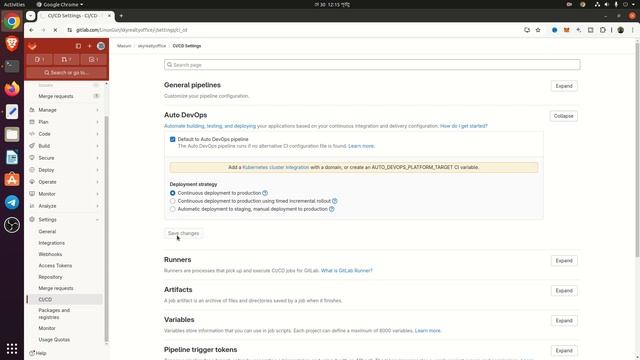Open the user avatar menu in GitLab
This screenshot has height=360, width=640.
[101, 46]
